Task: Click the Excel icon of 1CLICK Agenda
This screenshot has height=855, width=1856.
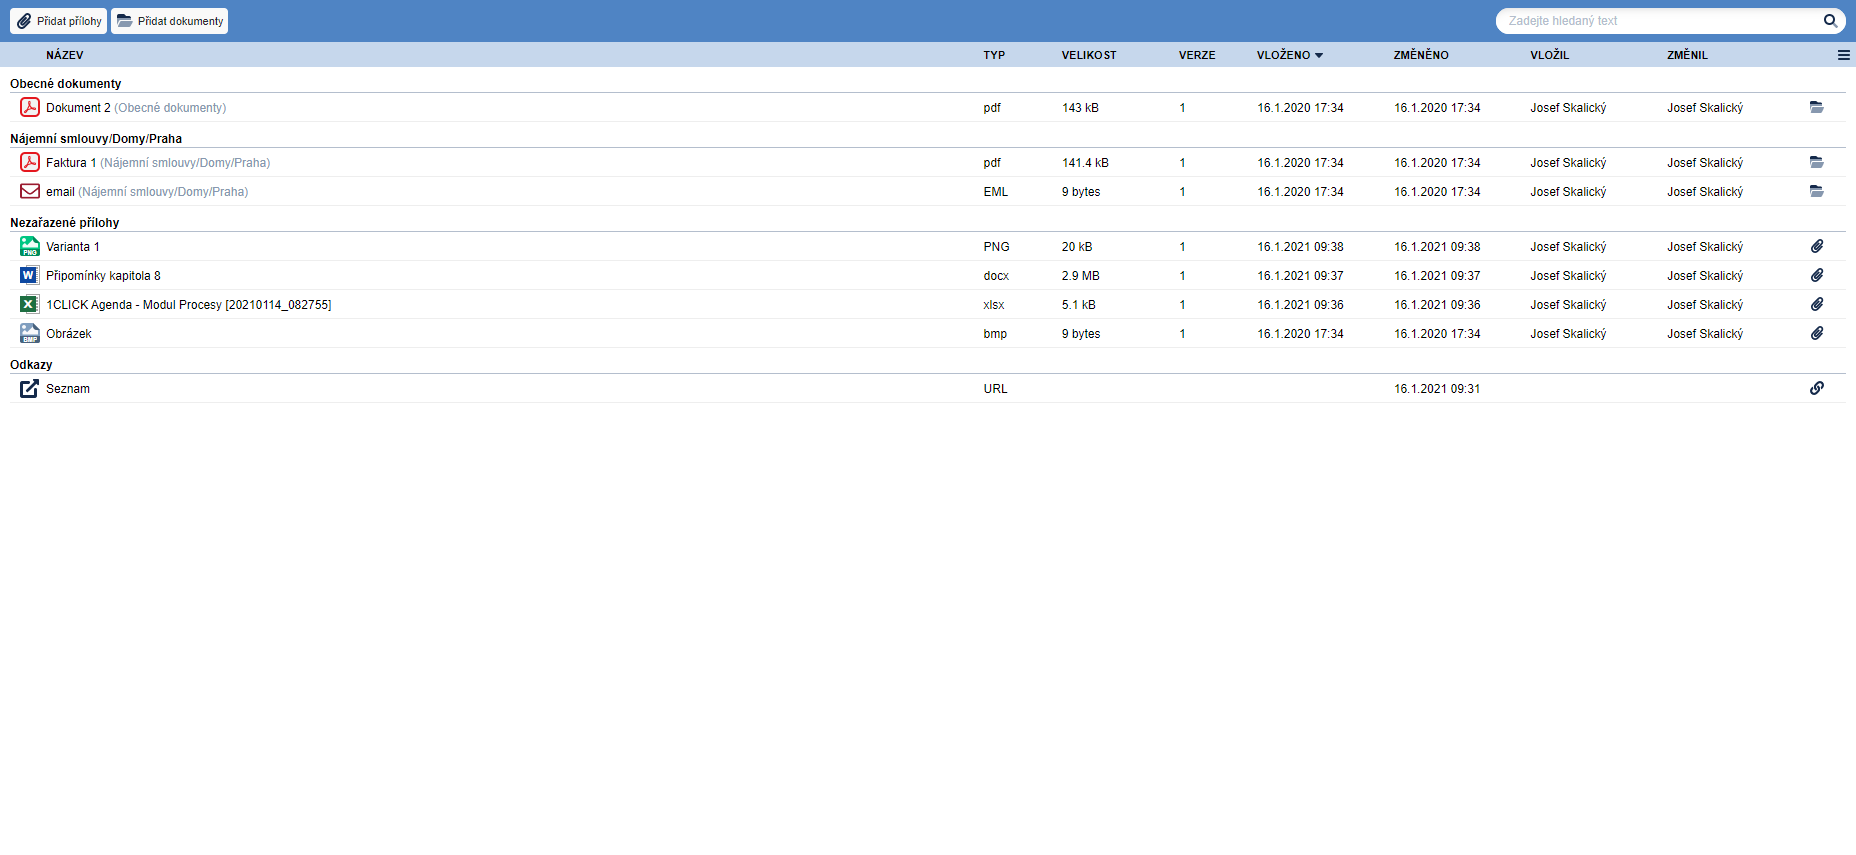Action: click(30, 304)
